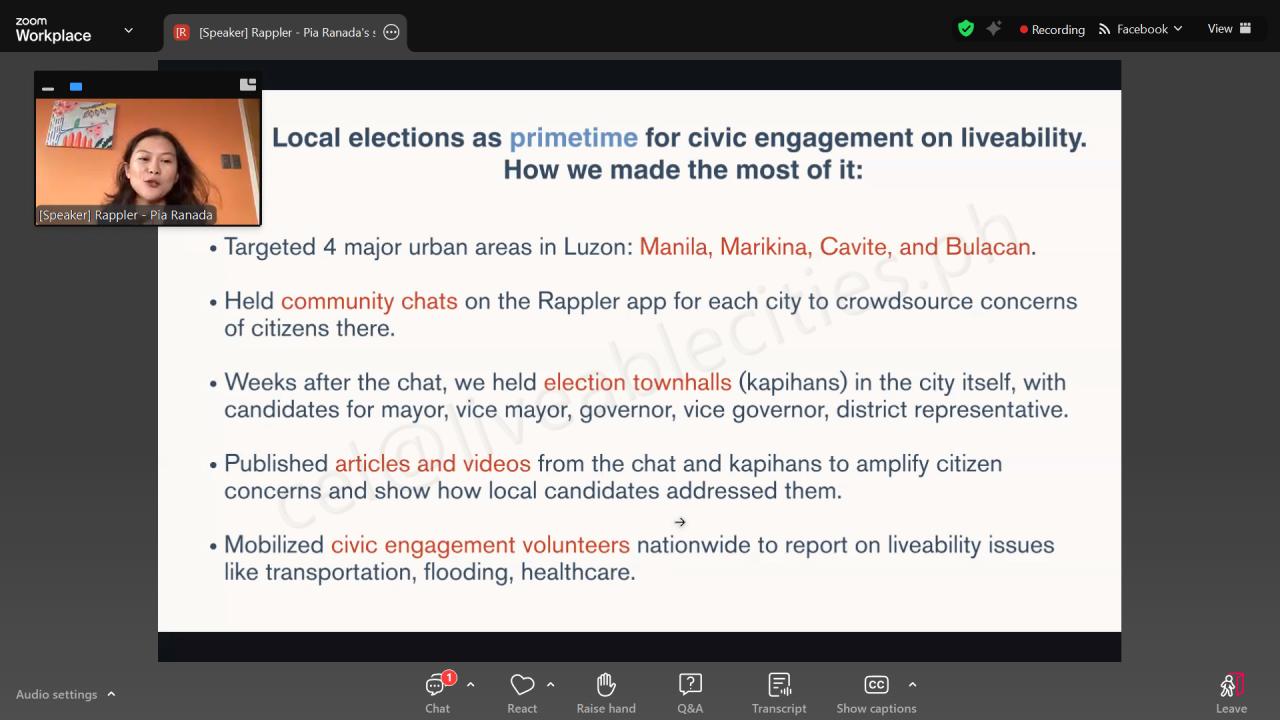This screenshot has width=1280, height=720.
Task: Click the Zoom Workplace logo
Action: click(53, 30)
